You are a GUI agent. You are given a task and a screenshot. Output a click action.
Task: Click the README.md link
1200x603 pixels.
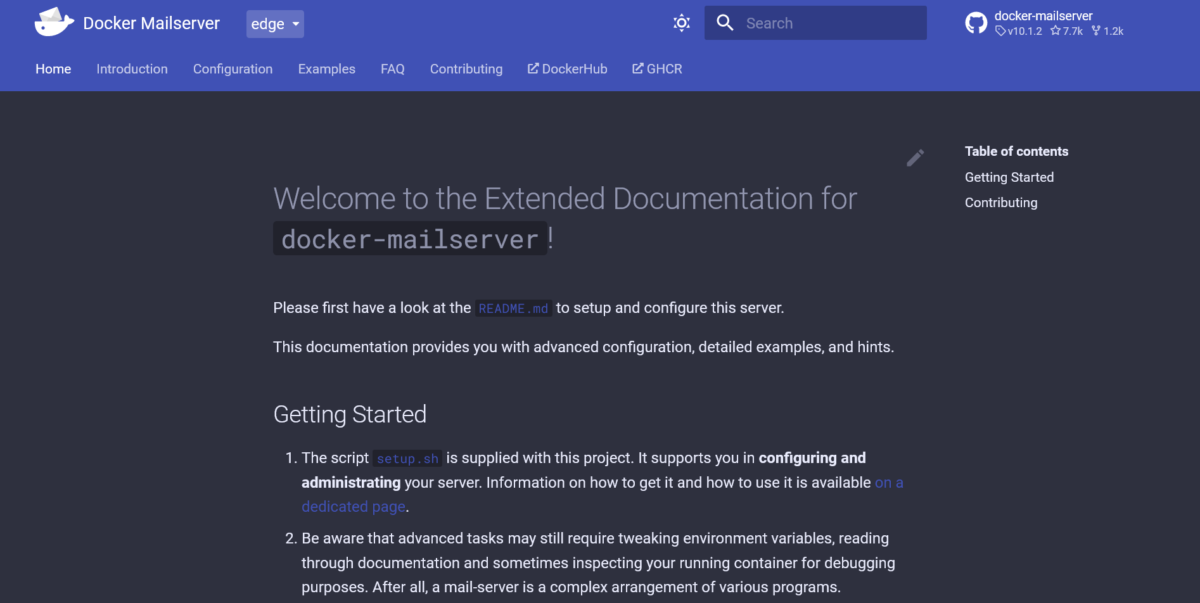[x=514, y=308]
